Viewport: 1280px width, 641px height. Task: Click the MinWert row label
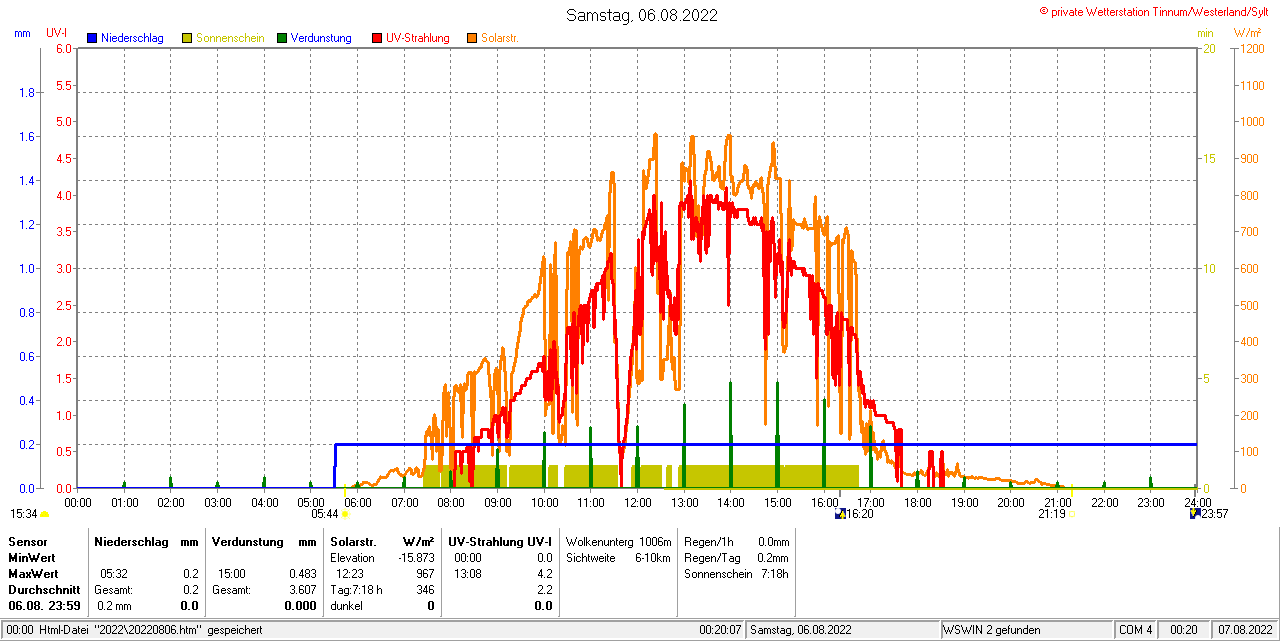point(32,557)
